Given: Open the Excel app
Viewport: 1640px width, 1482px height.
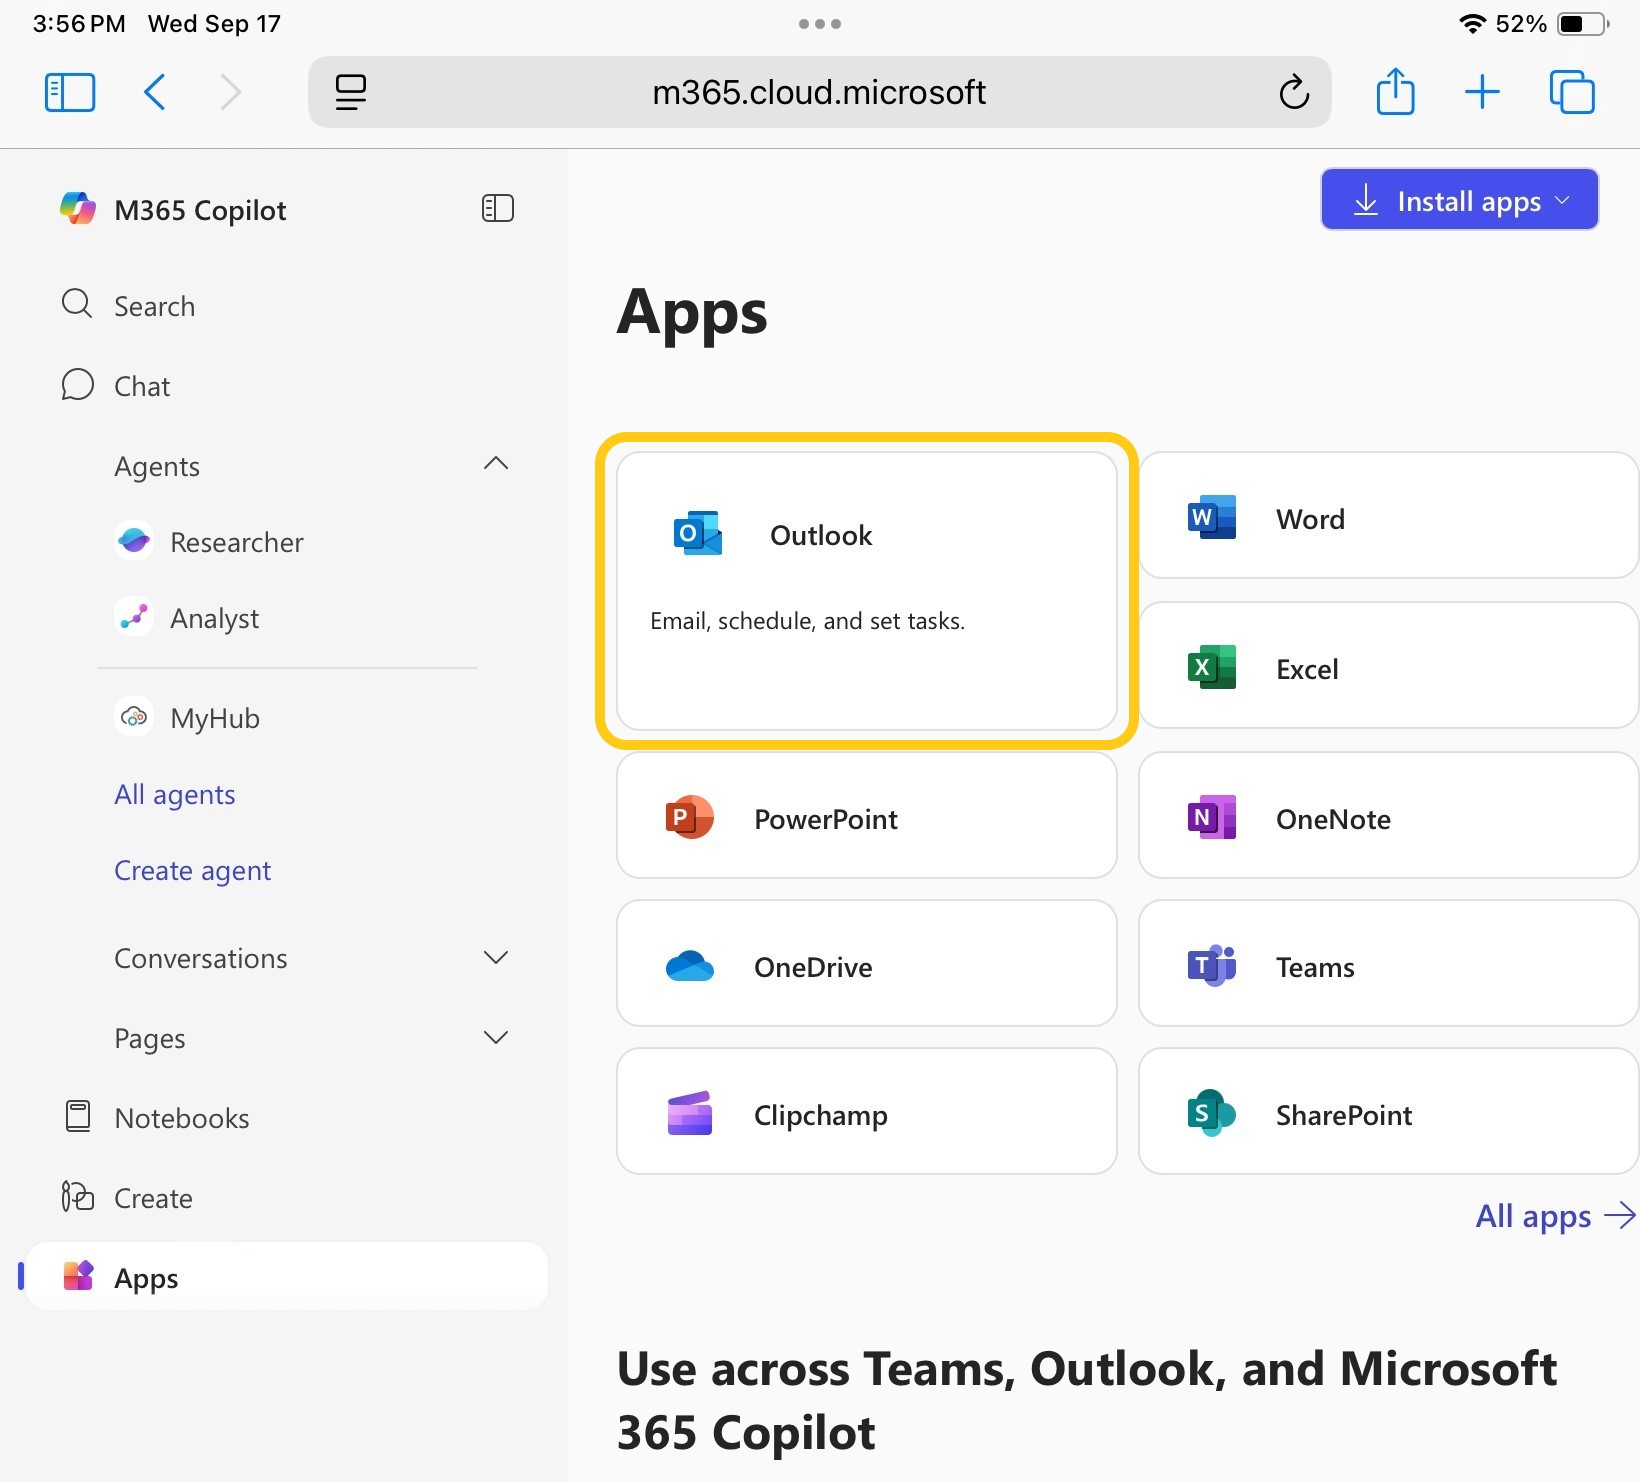Looking at the screenshot, I should 1386,667.
